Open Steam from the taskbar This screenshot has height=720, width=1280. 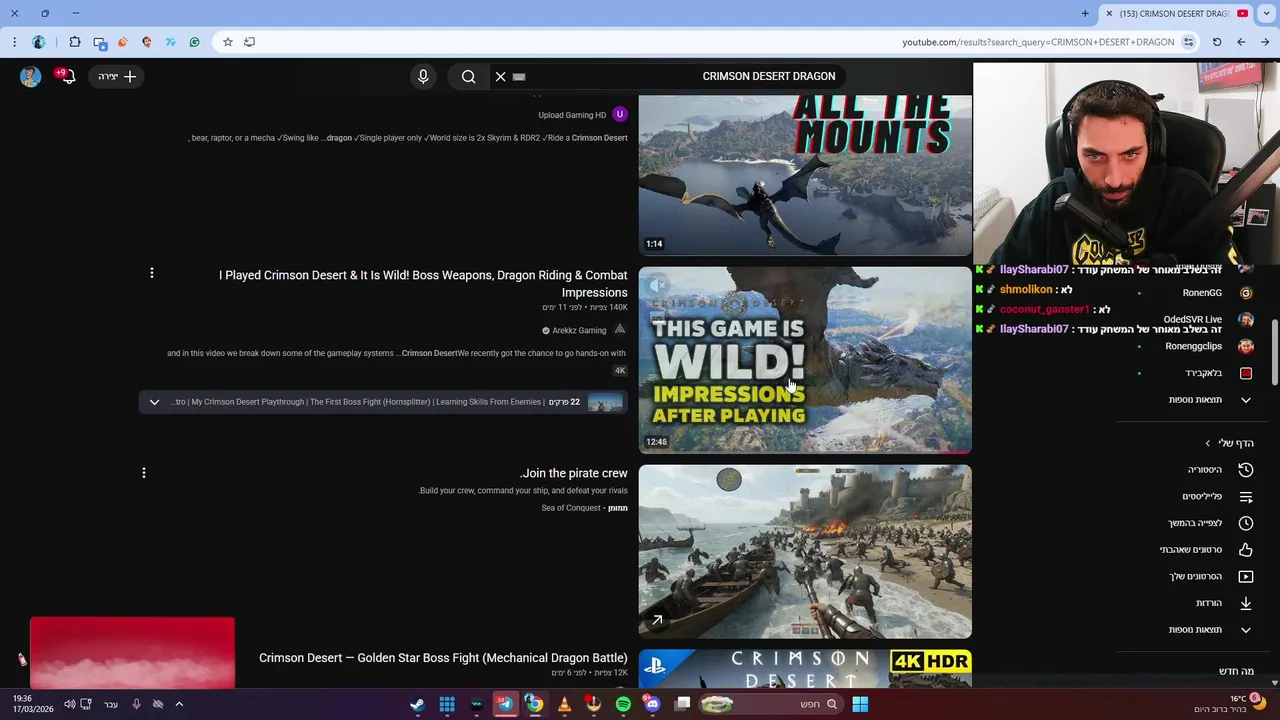coord(417,704)
